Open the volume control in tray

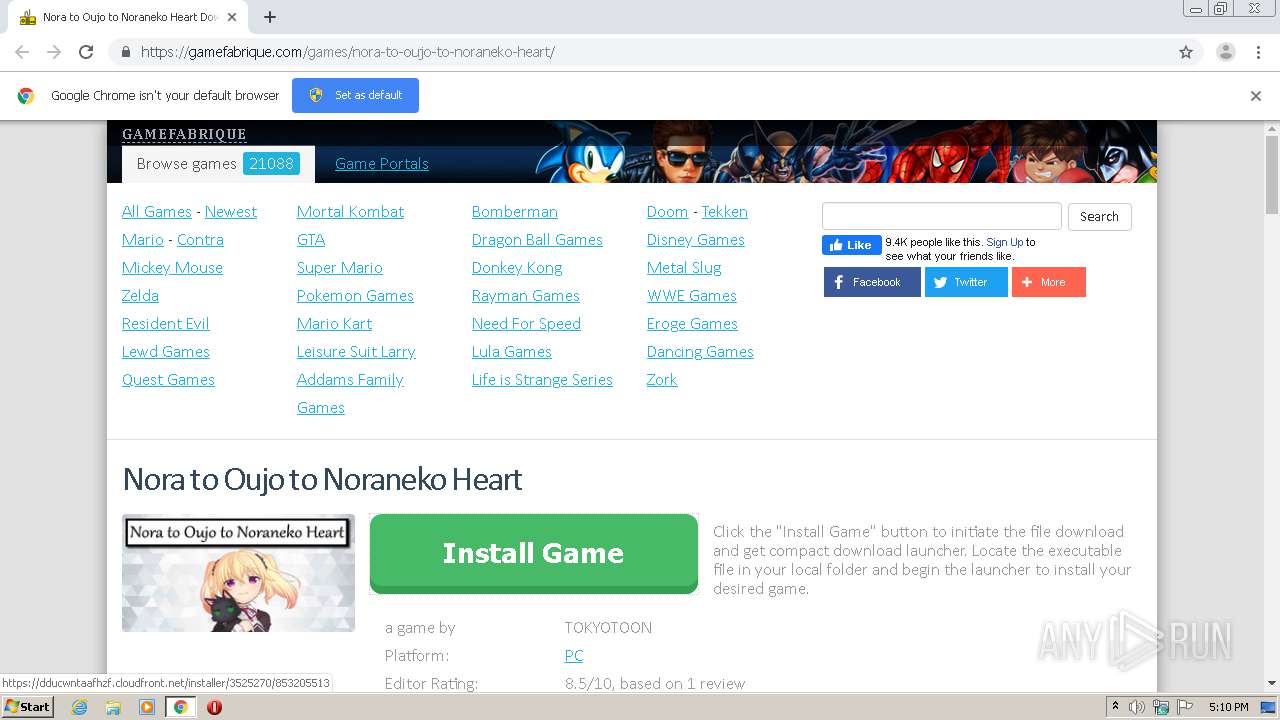tap(1137, 707)
